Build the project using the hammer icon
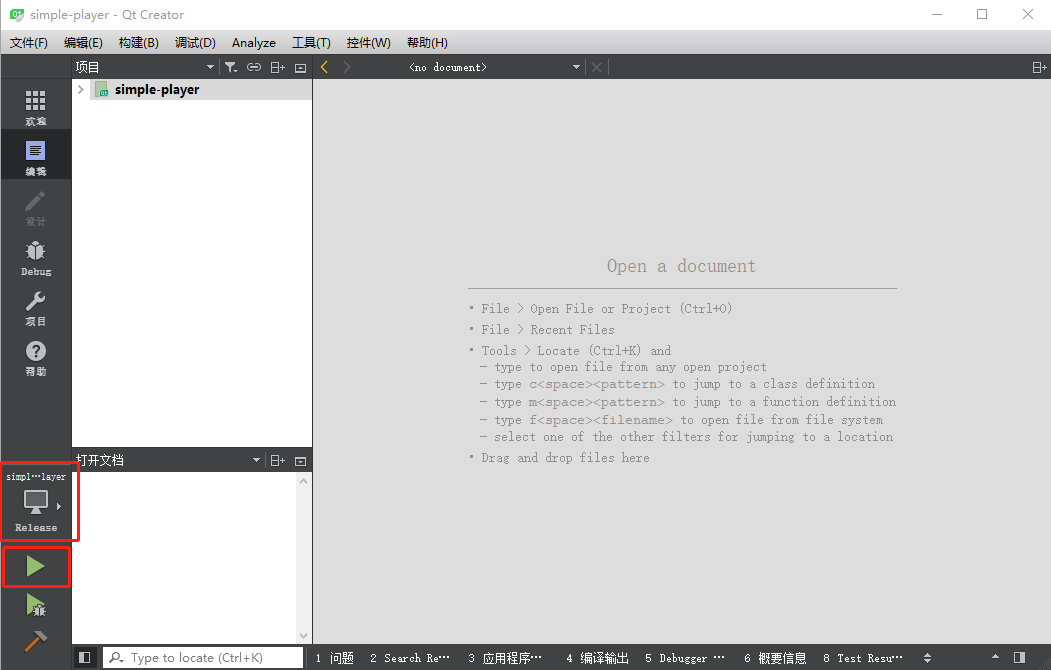Image resolution: width=1051 pixels, height=670 pixels. [x=36, y=642]
